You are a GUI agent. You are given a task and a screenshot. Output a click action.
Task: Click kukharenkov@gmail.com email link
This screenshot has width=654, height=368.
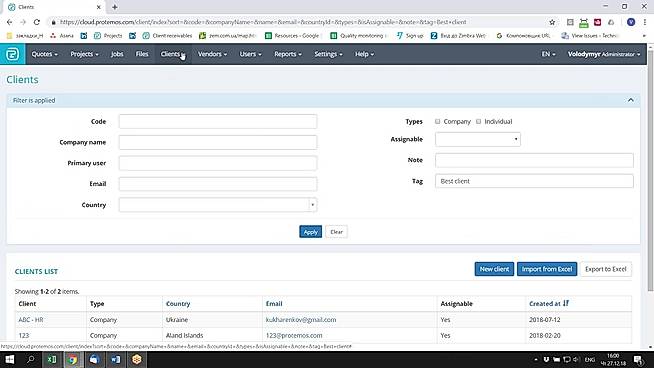pos(301,320)
